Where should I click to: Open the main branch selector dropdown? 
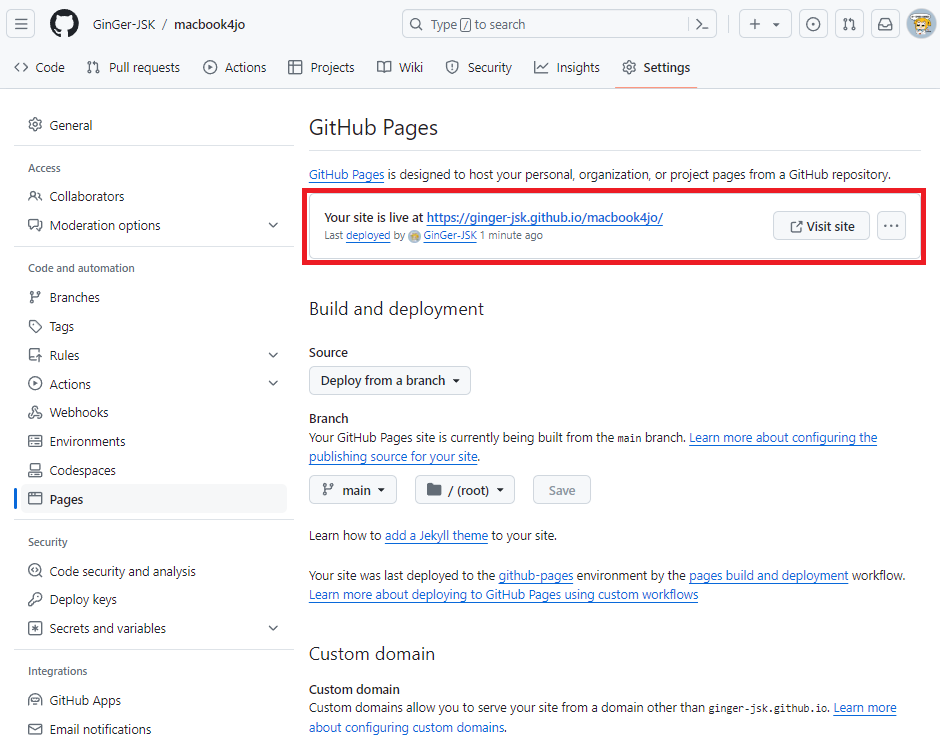pos(352,490)
